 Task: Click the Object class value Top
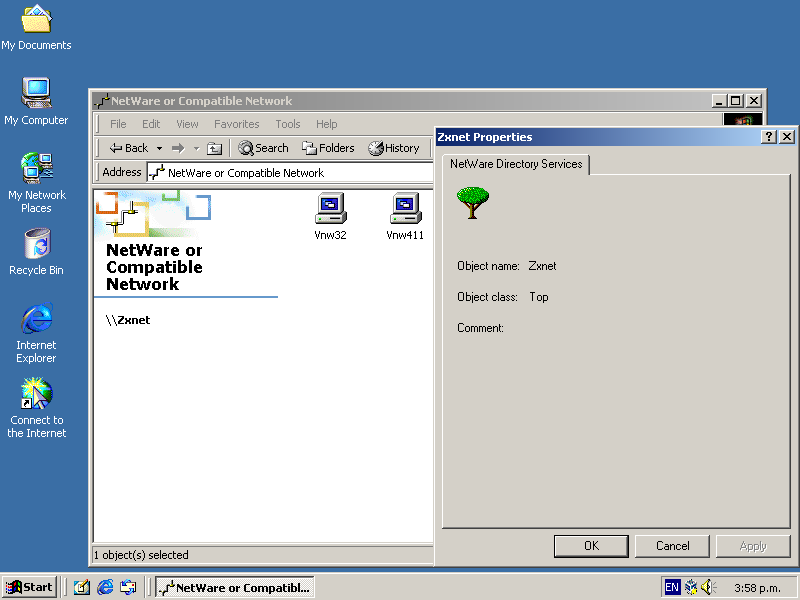(x=539, y=297)
